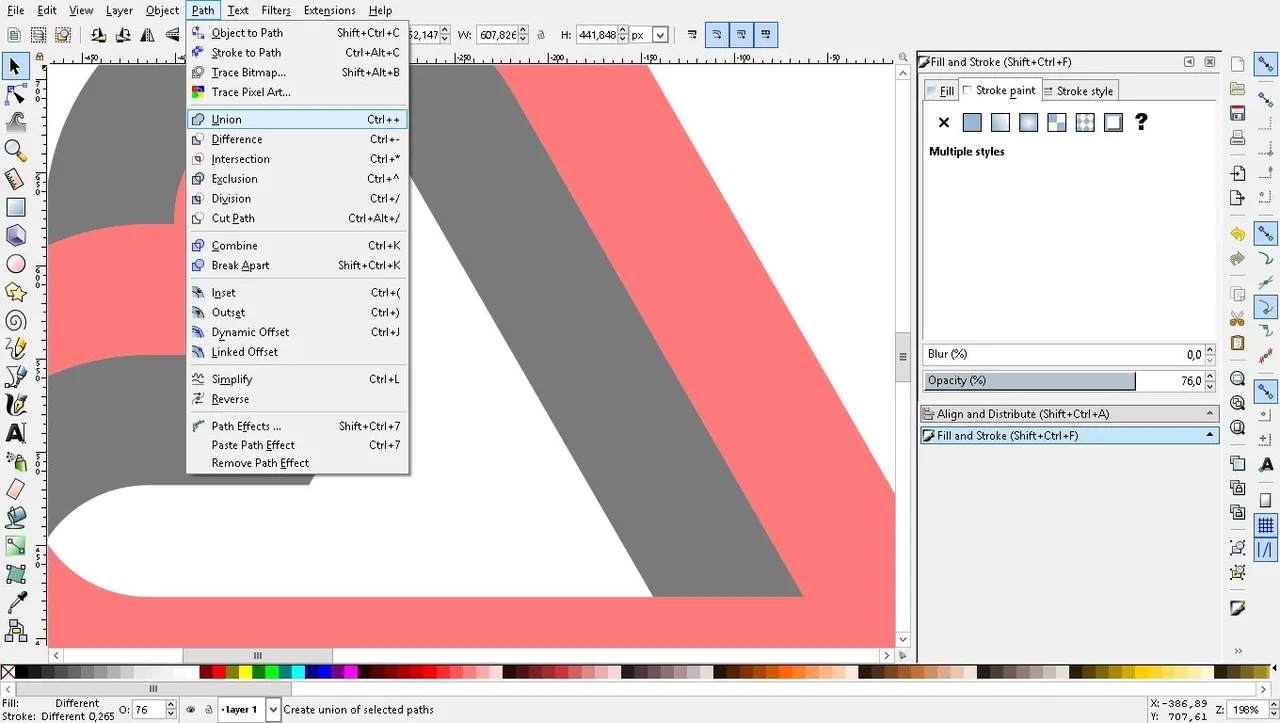Choose Trace Bitmap from the Path menu

[297, 72]
